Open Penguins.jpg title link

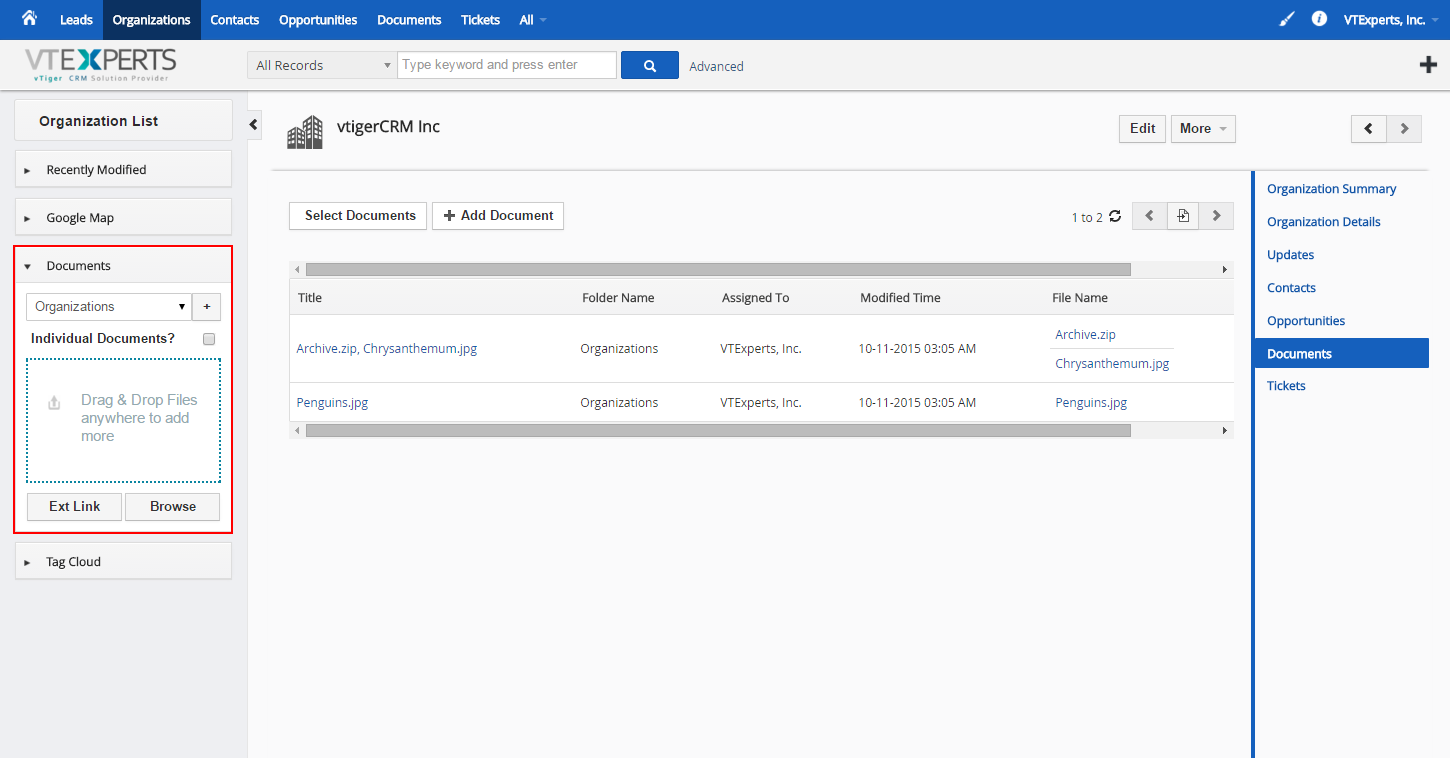(x=332, y=402)
